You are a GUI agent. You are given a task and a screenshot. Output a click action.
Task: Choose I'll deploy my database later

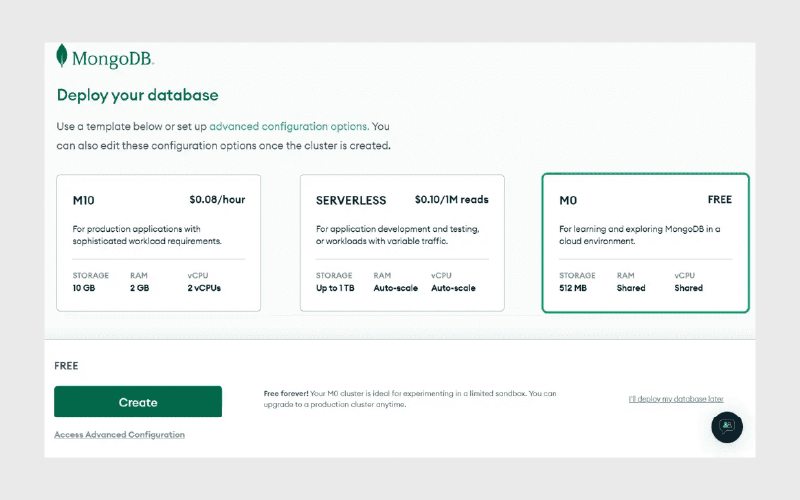click(x=676, y=398)
